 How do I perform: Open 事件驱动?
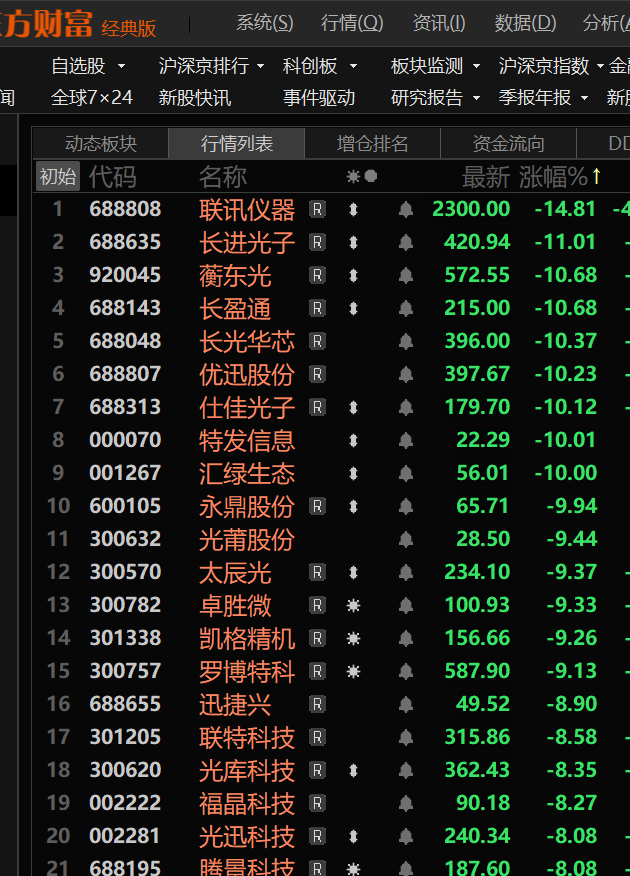pos(318,98)
